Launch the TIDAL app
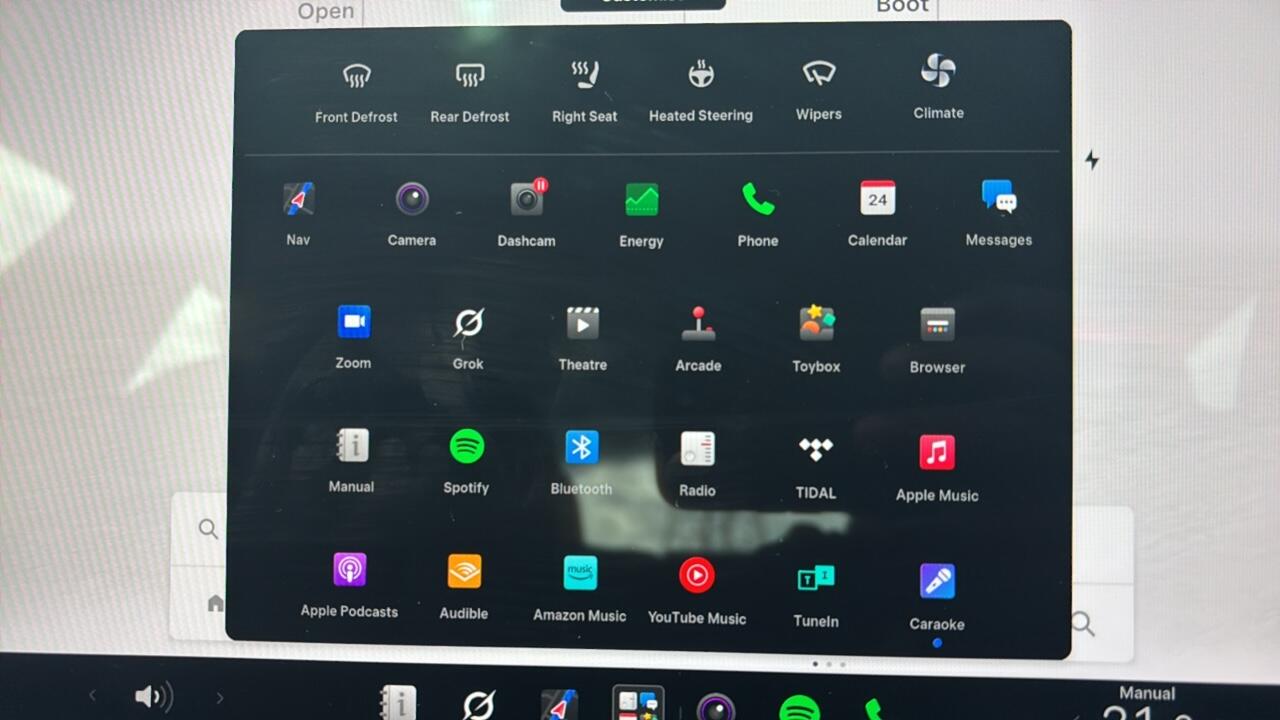This screenshot has height=720, width=1280. click(x=816, y=466)
